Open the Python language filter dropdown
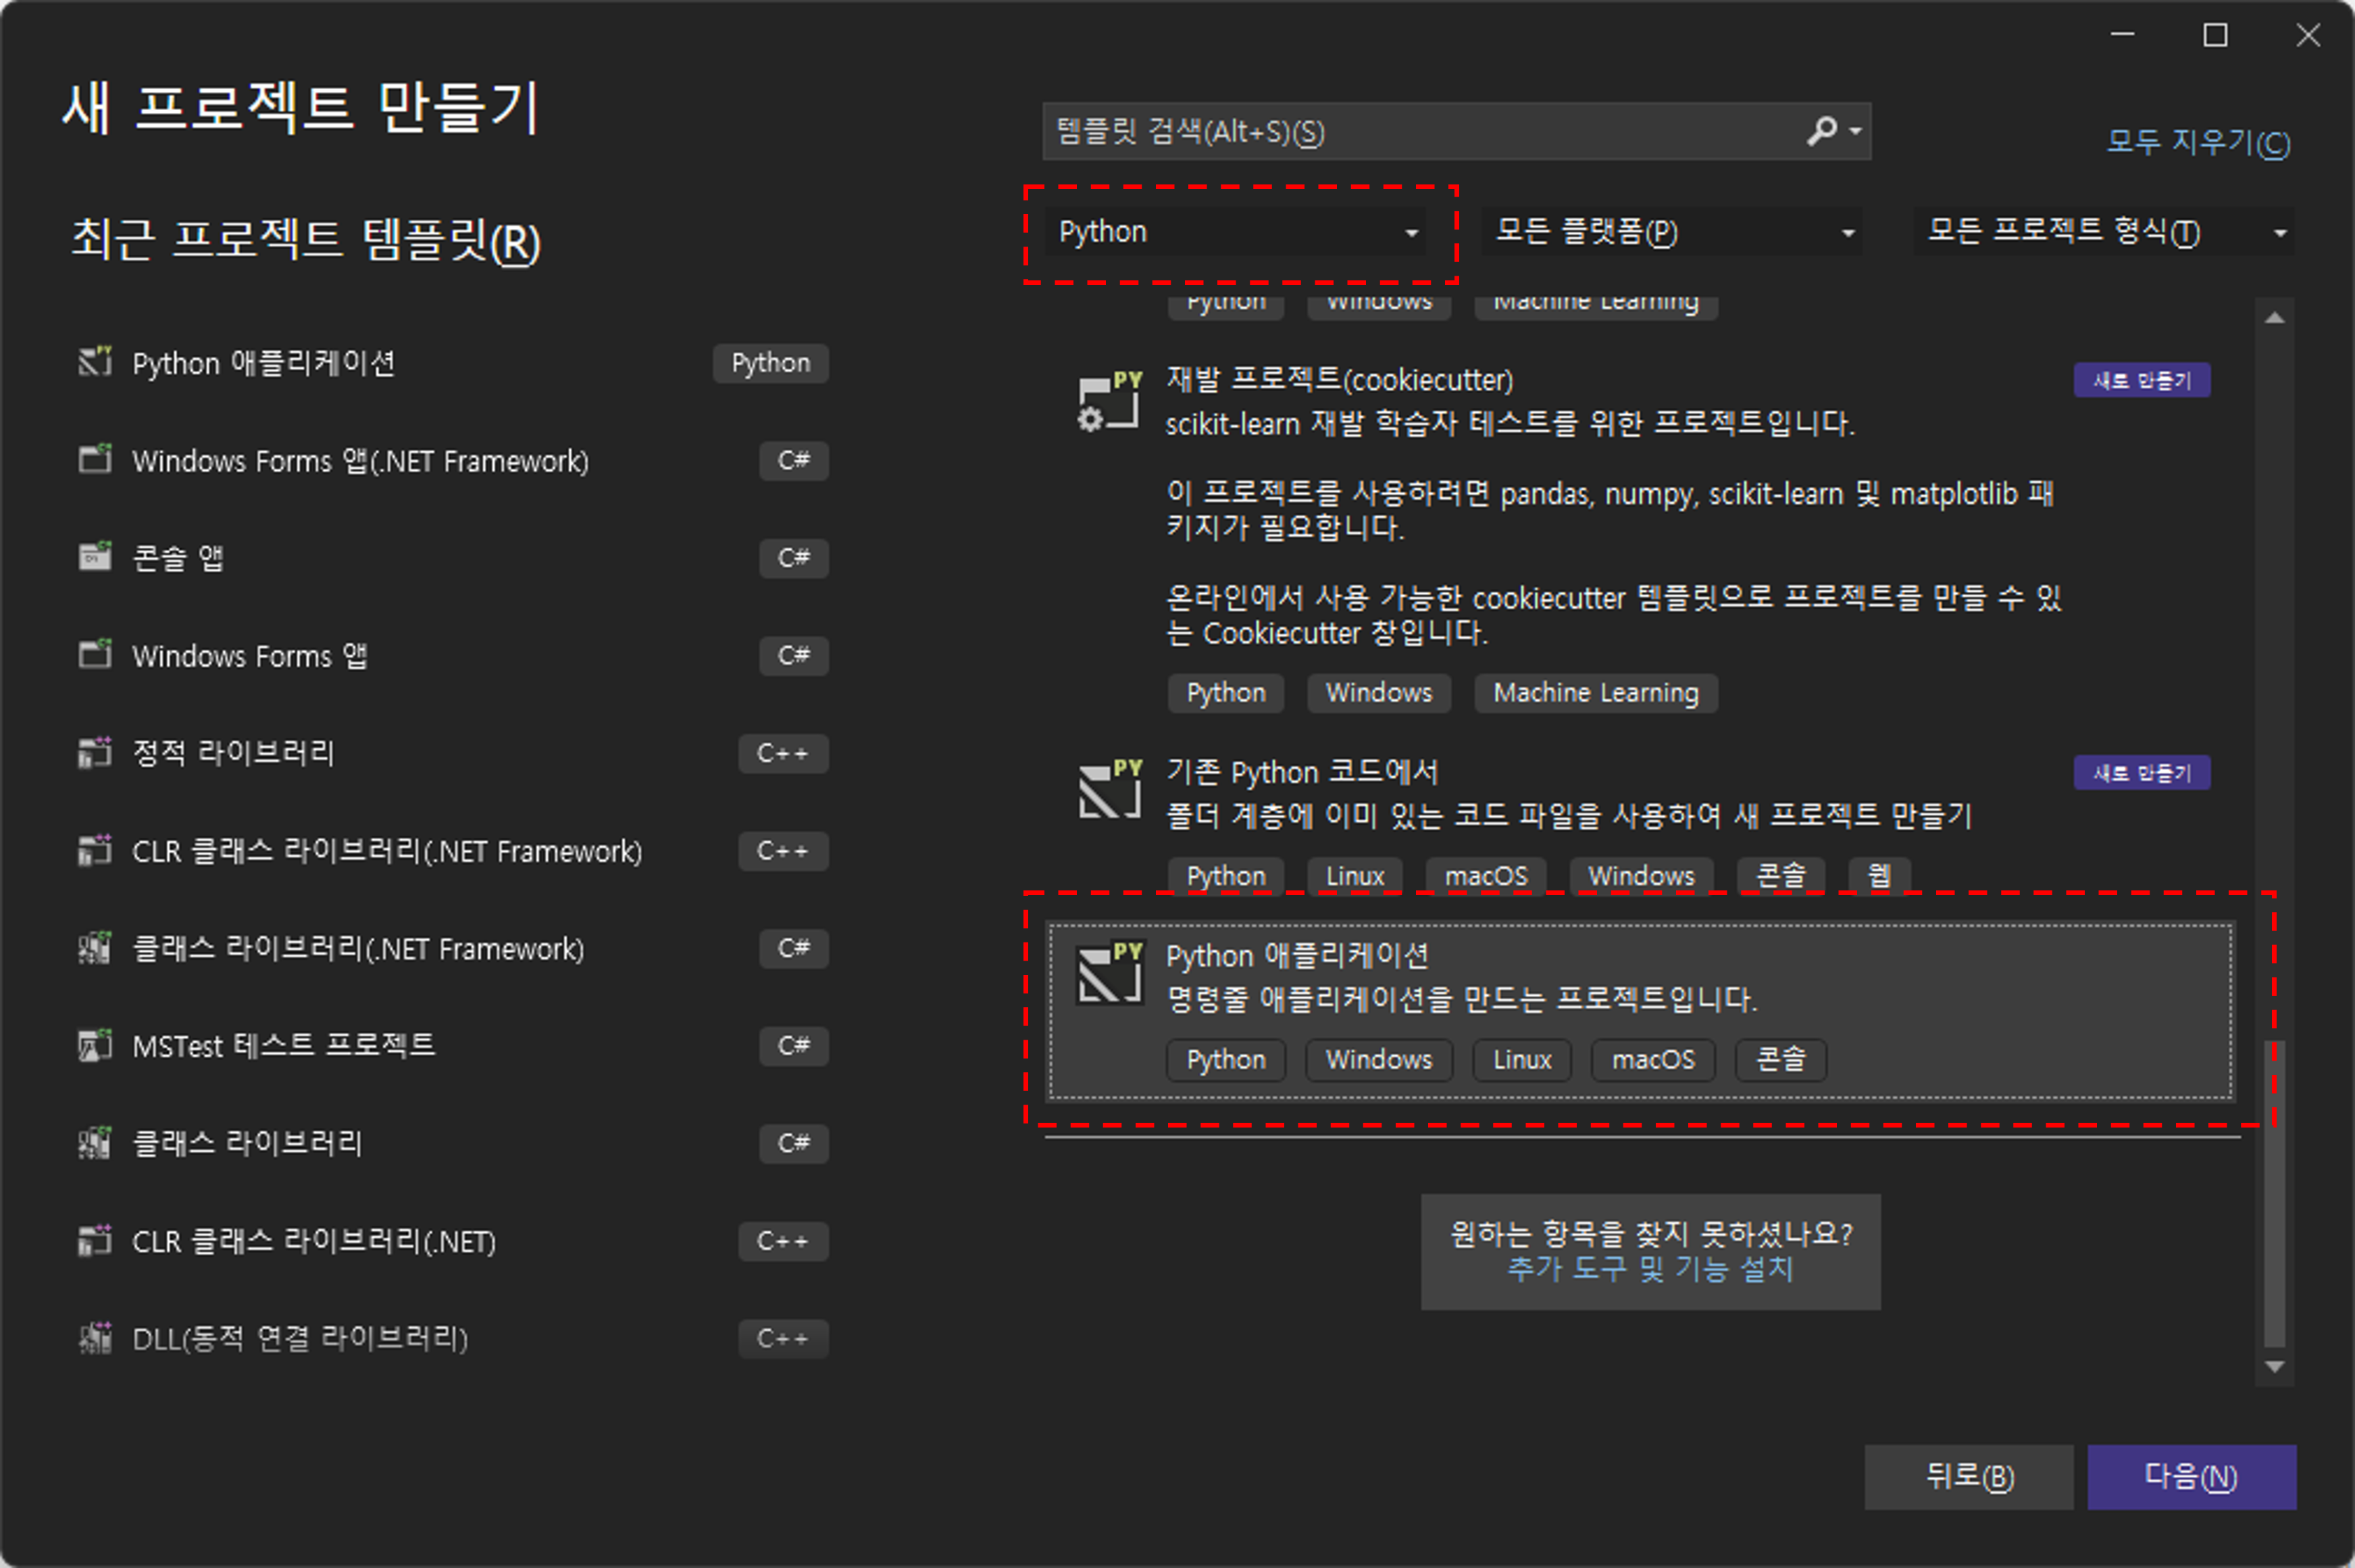 tap(1236, 232)
